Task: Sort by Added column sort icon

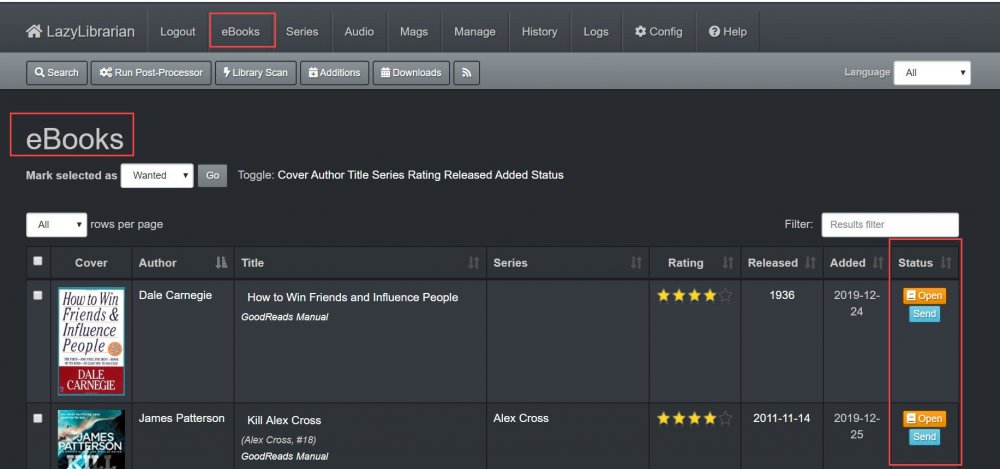Action: pos(878,262)
